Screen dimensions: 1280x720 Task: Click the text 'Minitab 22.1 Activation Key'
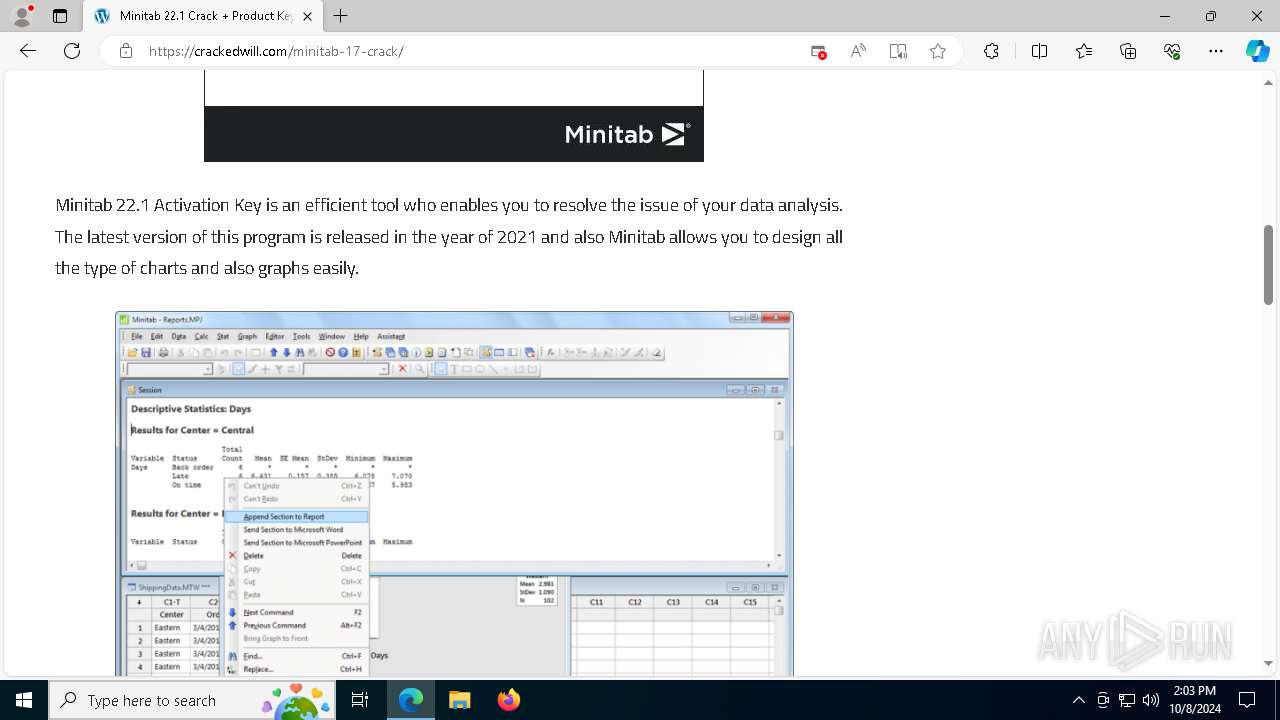158,205
